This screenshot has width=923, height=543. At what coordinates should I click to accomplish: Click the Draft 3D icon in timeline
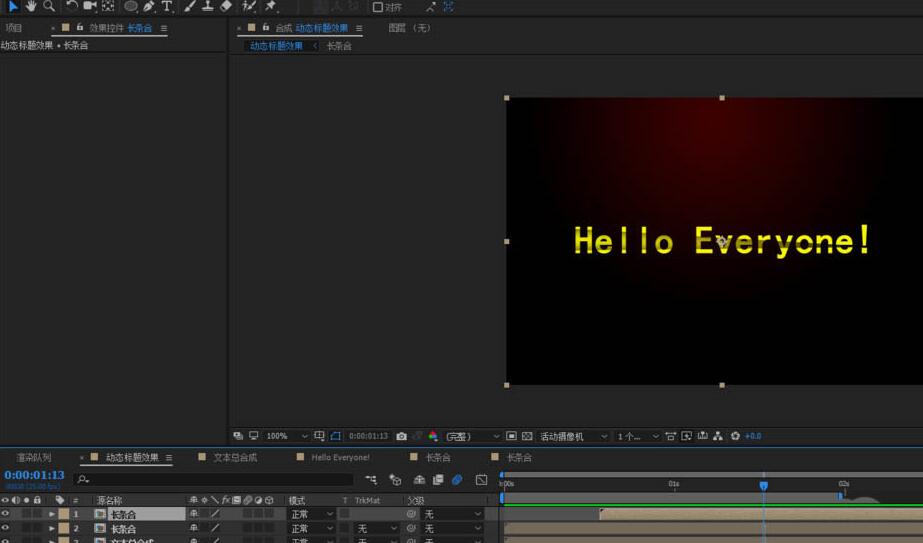(395, 480)
